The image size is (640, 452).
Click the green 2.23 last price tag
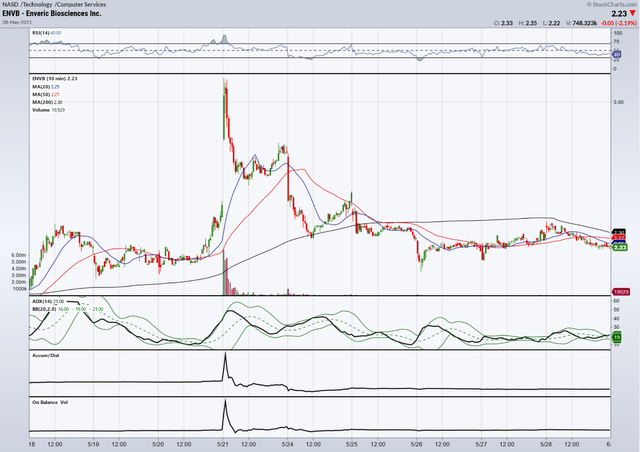coord(620,247)
